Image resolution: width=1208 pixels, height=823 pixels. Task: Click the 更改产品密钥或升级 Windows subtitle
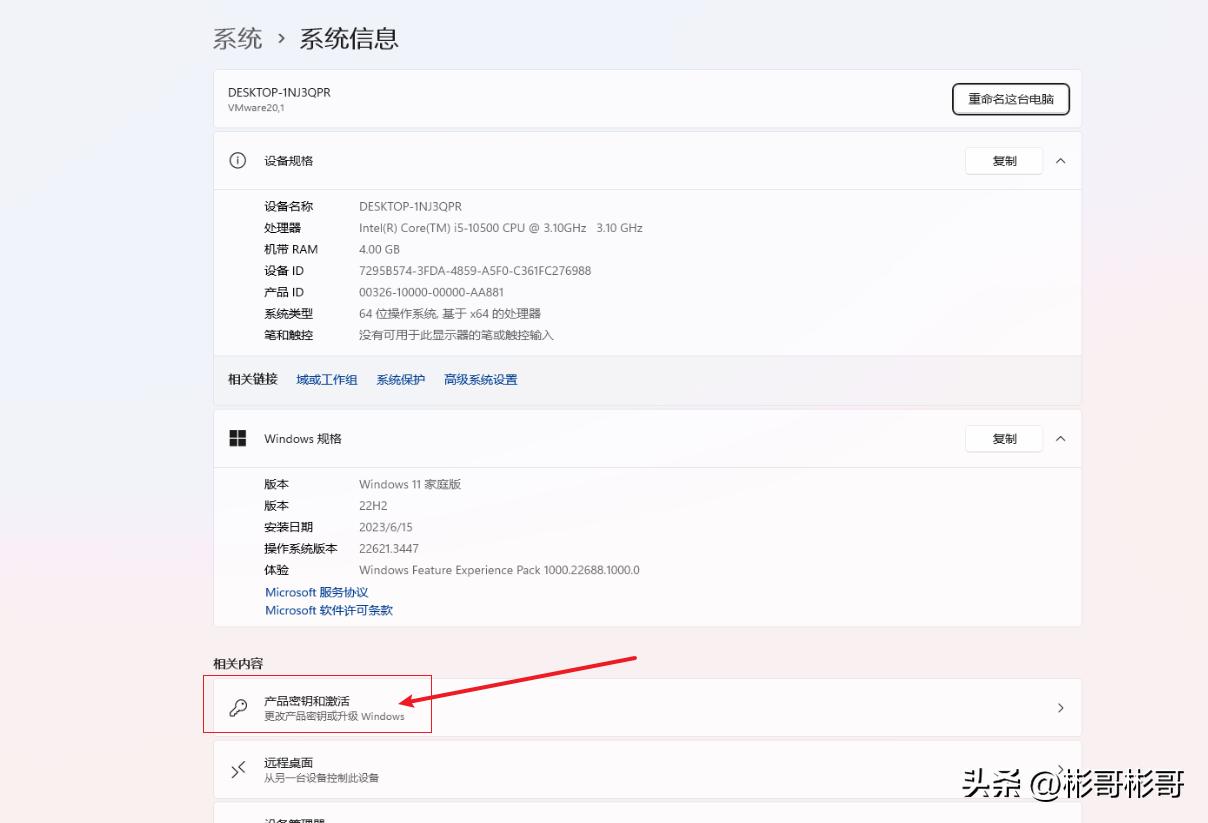tap(334, 716)
